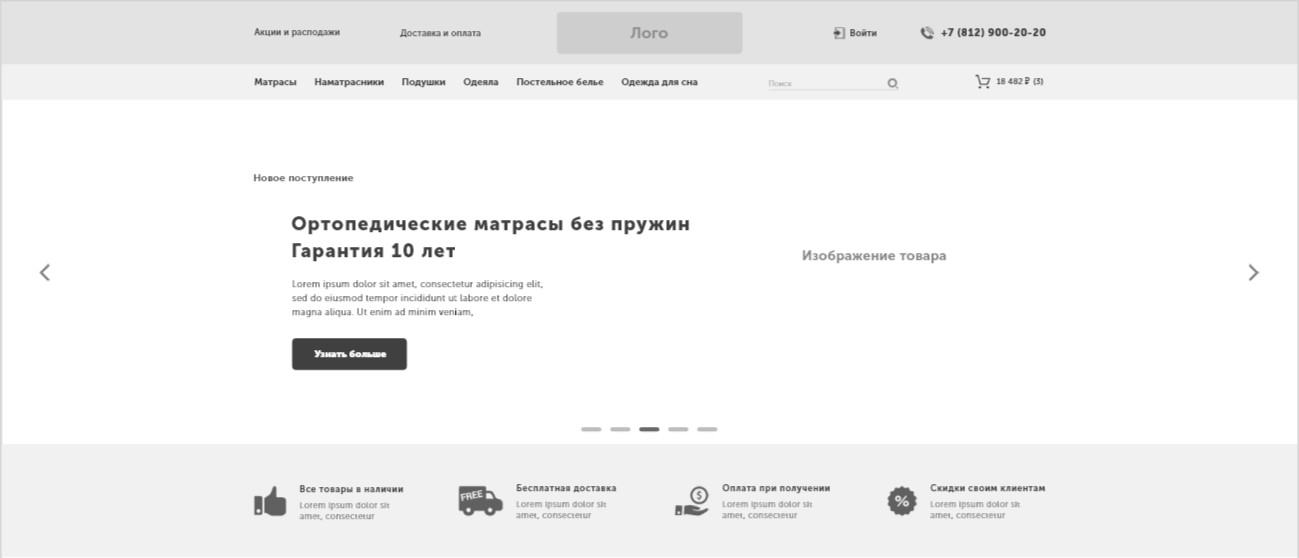Open the Наматрасники menu
Viewport: 1299px width, 558px height.
349,82
